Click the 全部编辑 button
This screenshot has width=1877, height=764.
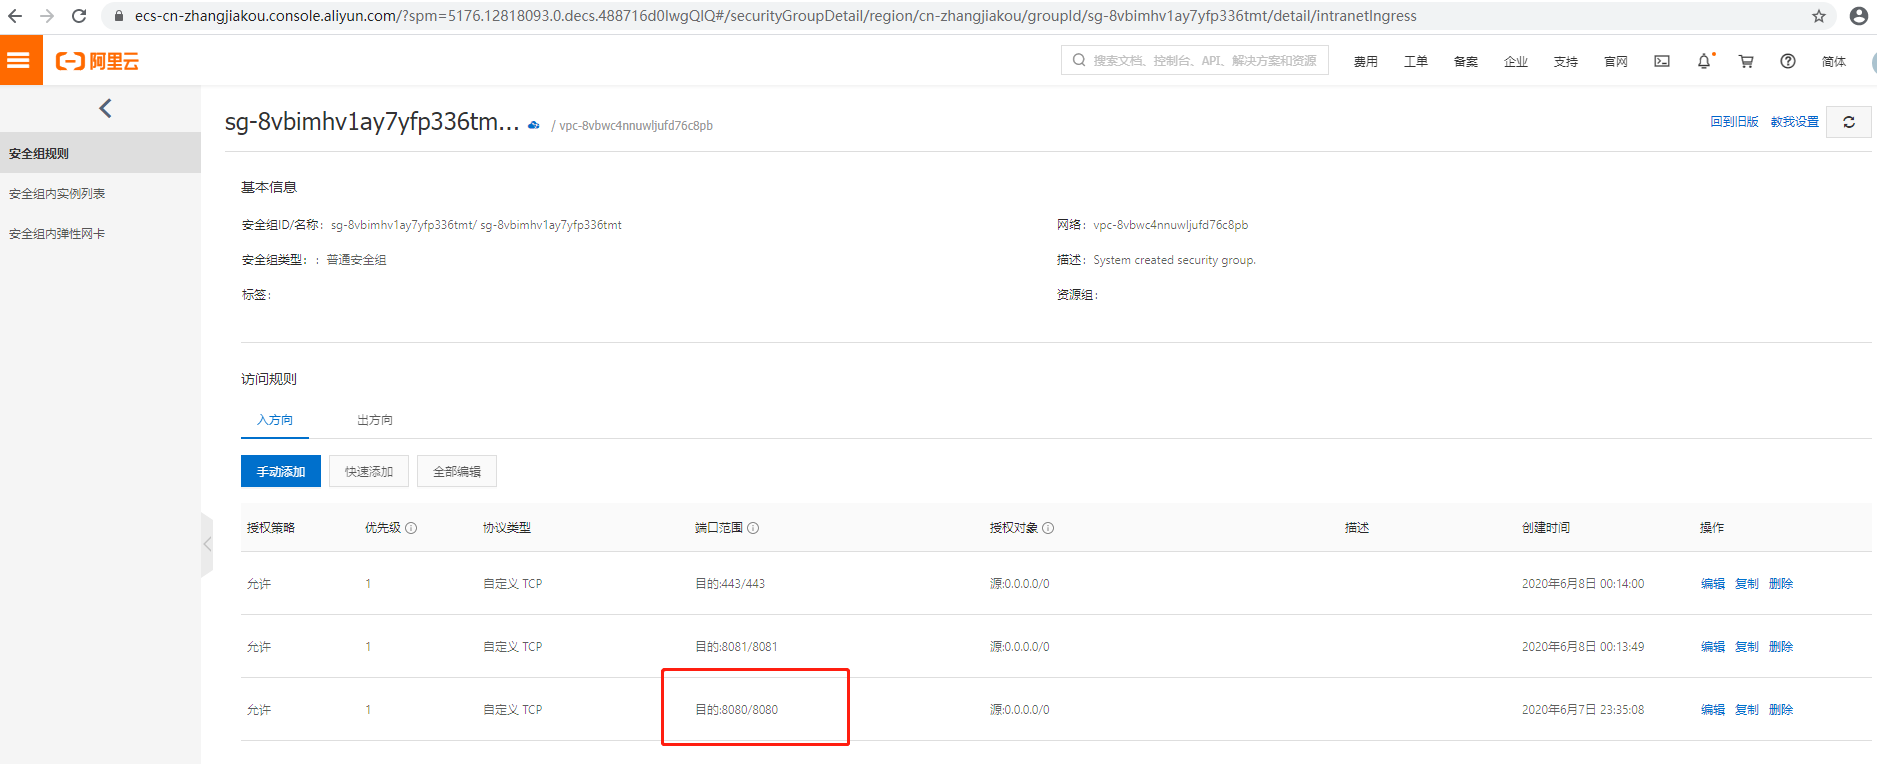pos(457,471)
